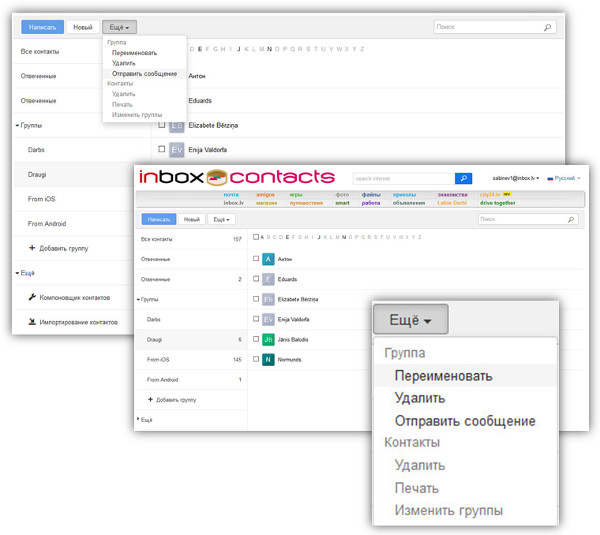Click Jānis Balodis' green JB avatar
The height and width of the screenshot is (535, 600).
click(268, 339)
